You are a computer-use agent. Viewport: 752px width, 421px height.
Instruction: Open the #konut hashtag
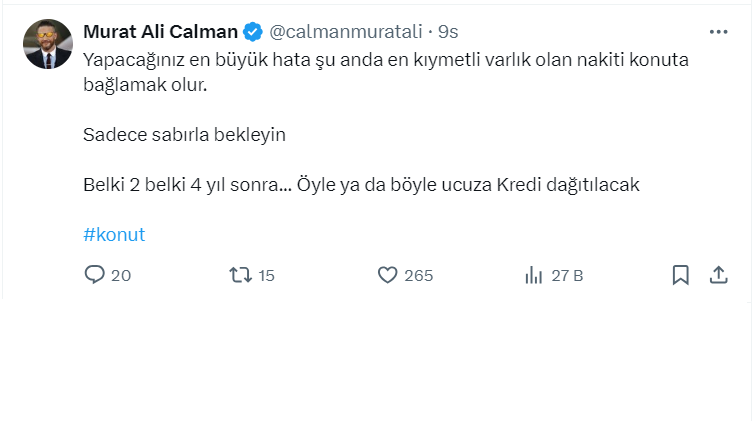[114, 235]
